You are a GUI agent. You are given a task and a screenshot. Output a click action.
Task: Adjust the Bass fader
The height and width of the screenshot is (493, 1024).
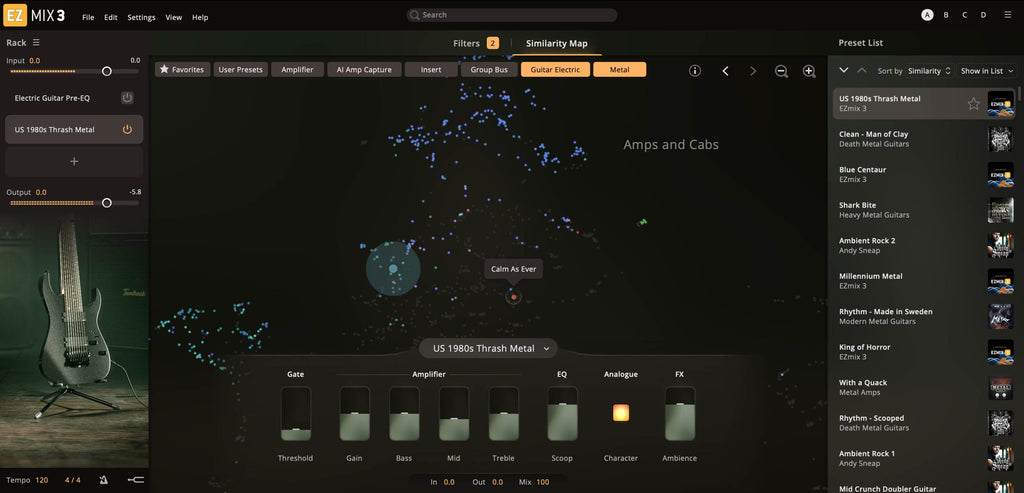[404, 414]
